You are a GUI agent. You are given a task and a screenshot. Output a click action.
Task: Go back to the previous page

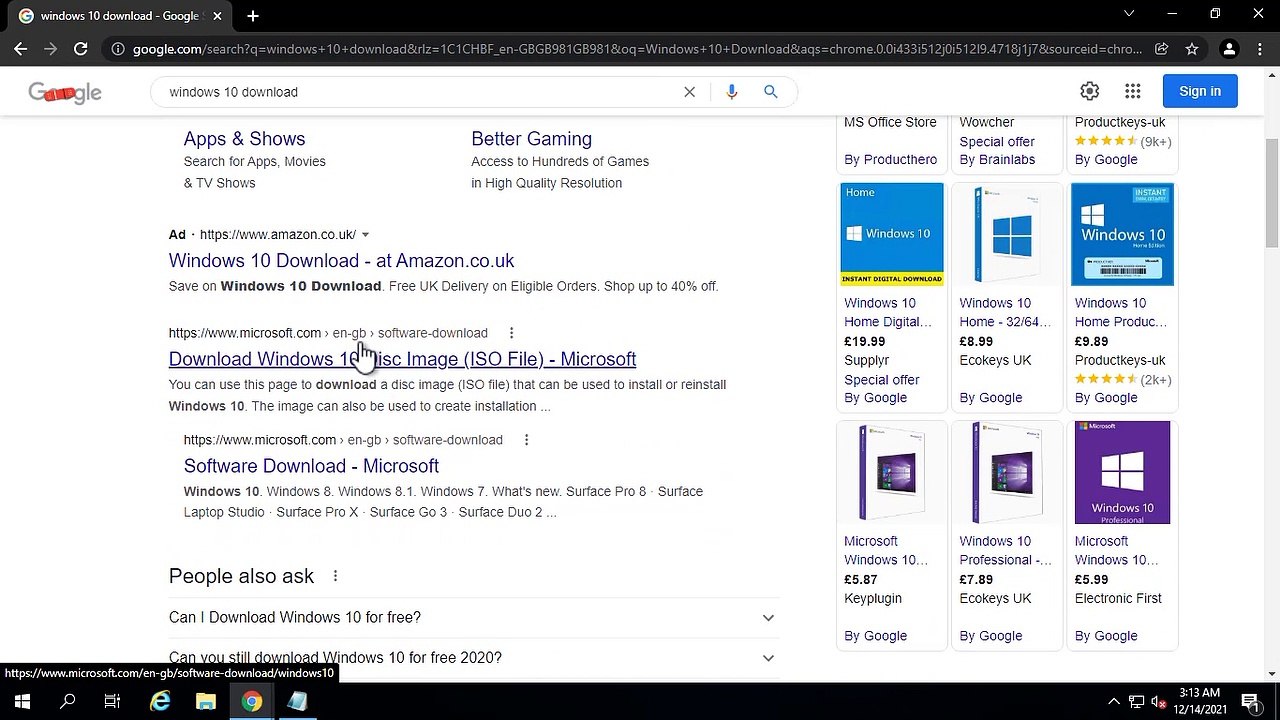click(20, 49)
